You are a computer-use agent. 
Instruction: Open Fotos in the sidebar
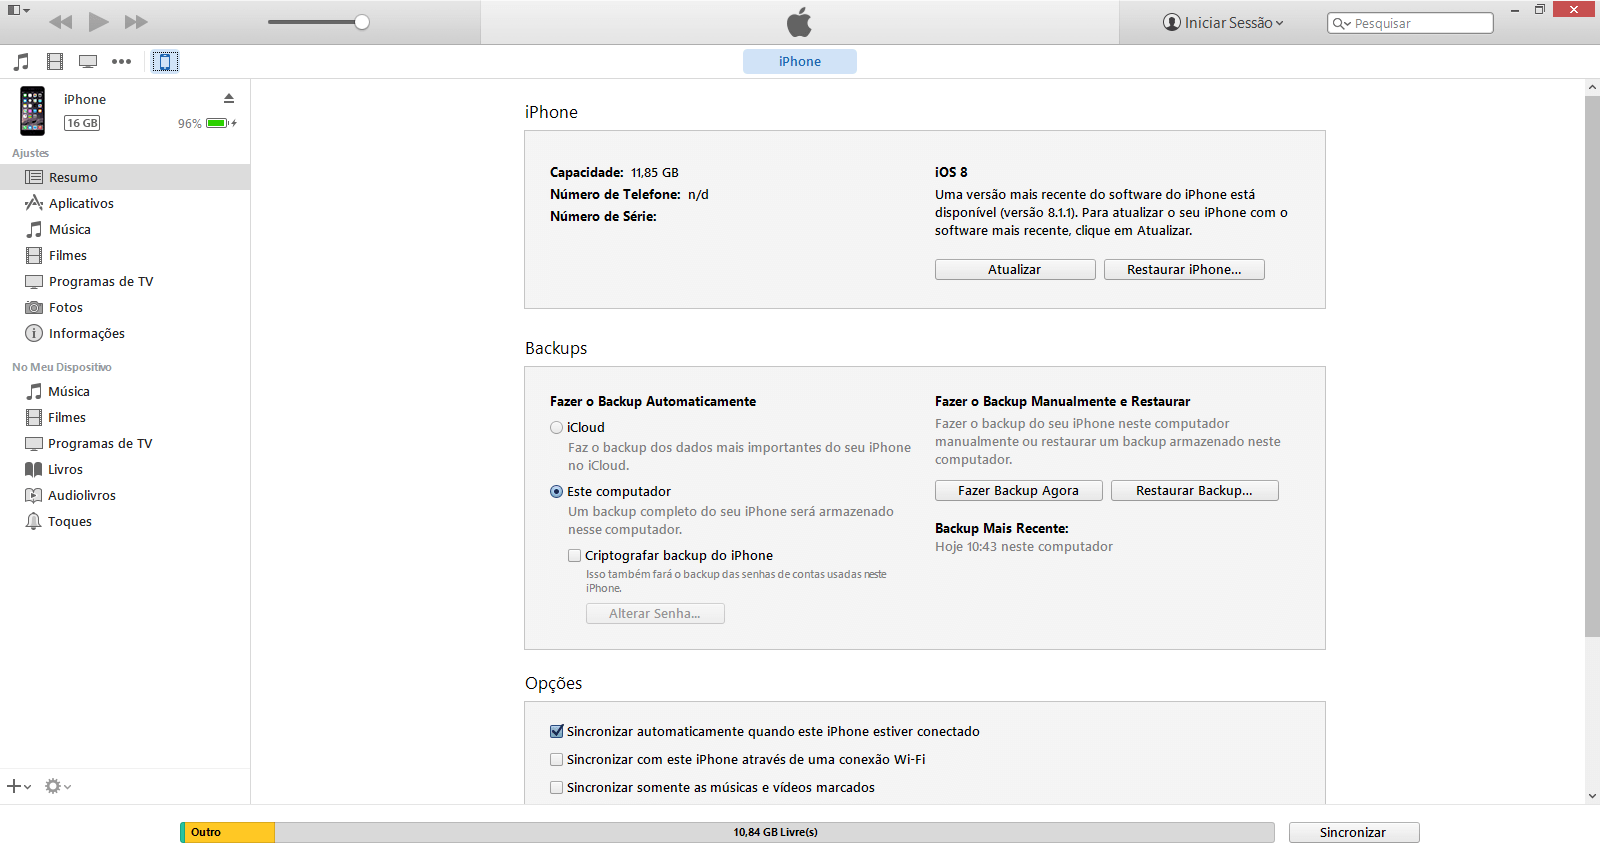pyautogui.click(x=125, y=307)
